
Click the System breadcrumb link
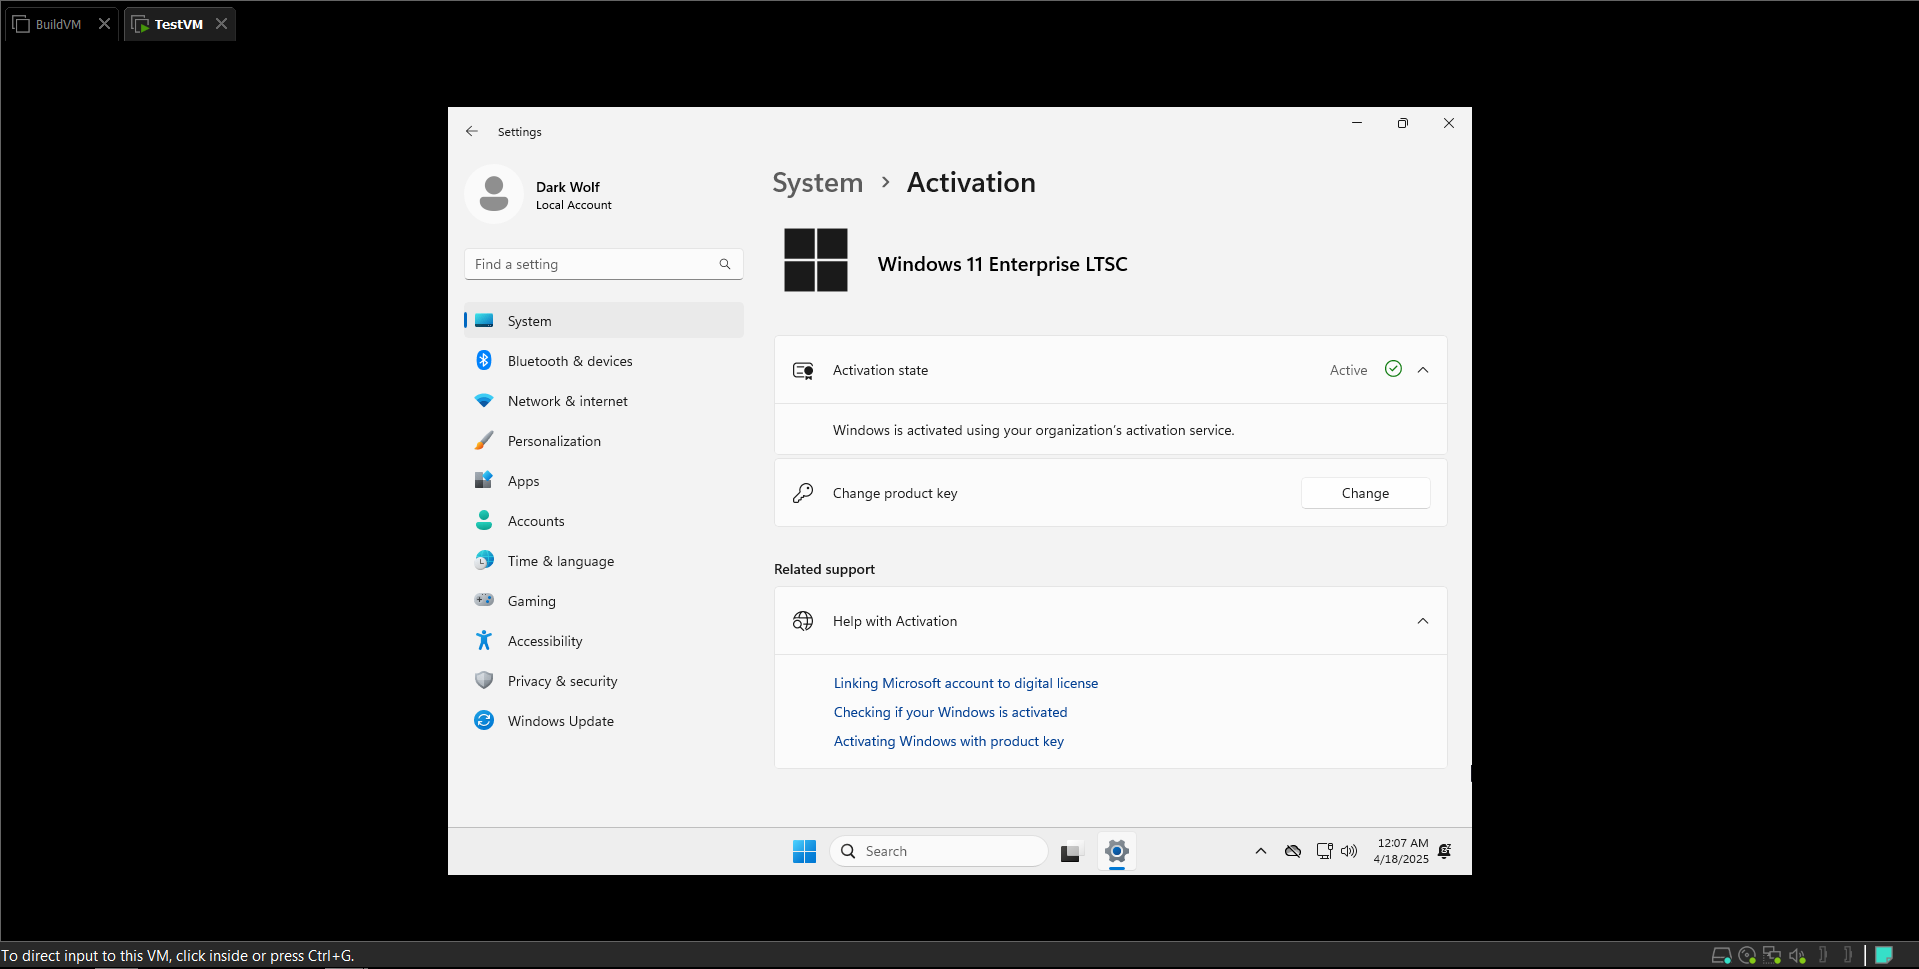pos(817,183)
